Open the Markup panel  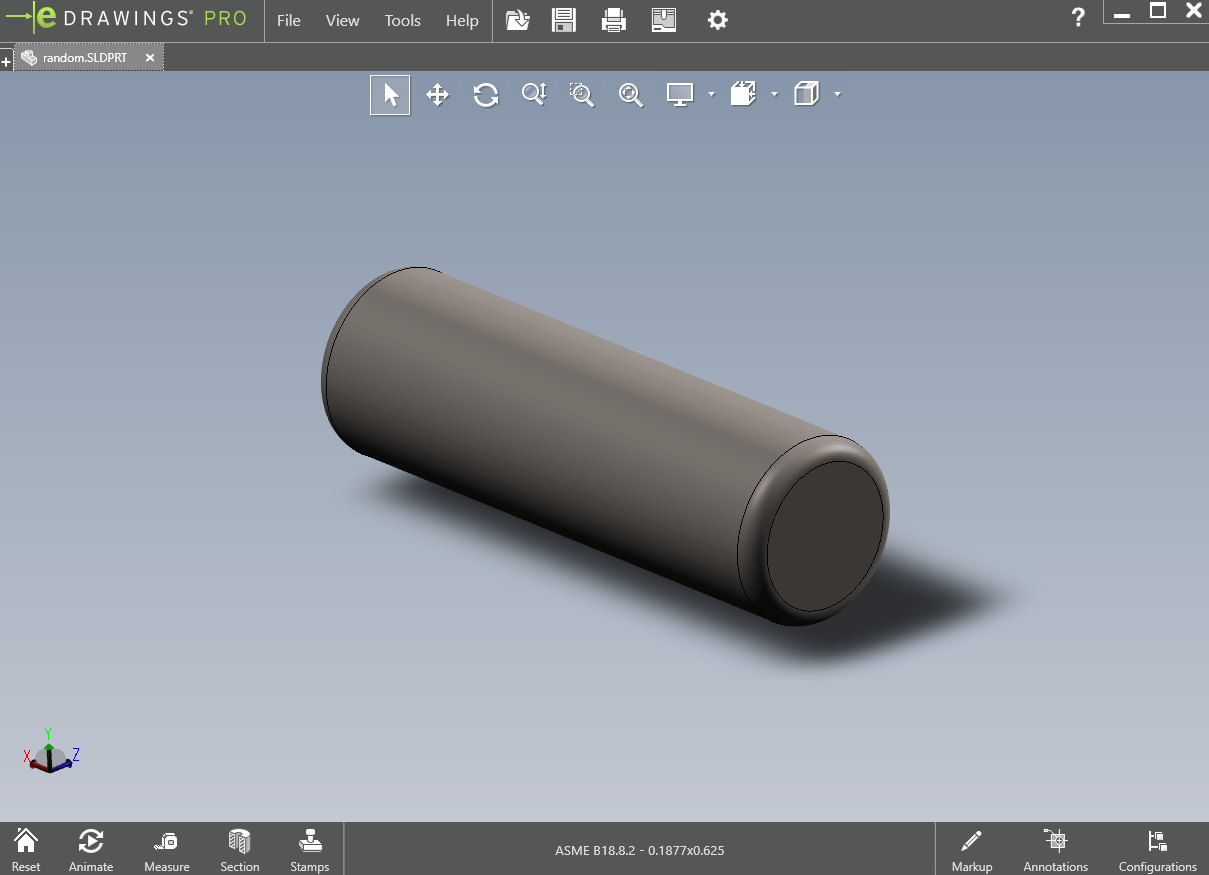click(972, 849)
